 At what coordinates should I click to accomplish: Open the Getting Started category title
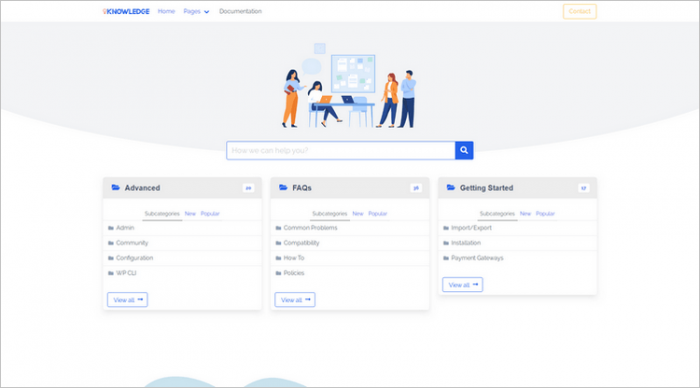click(x=487, y=188)
